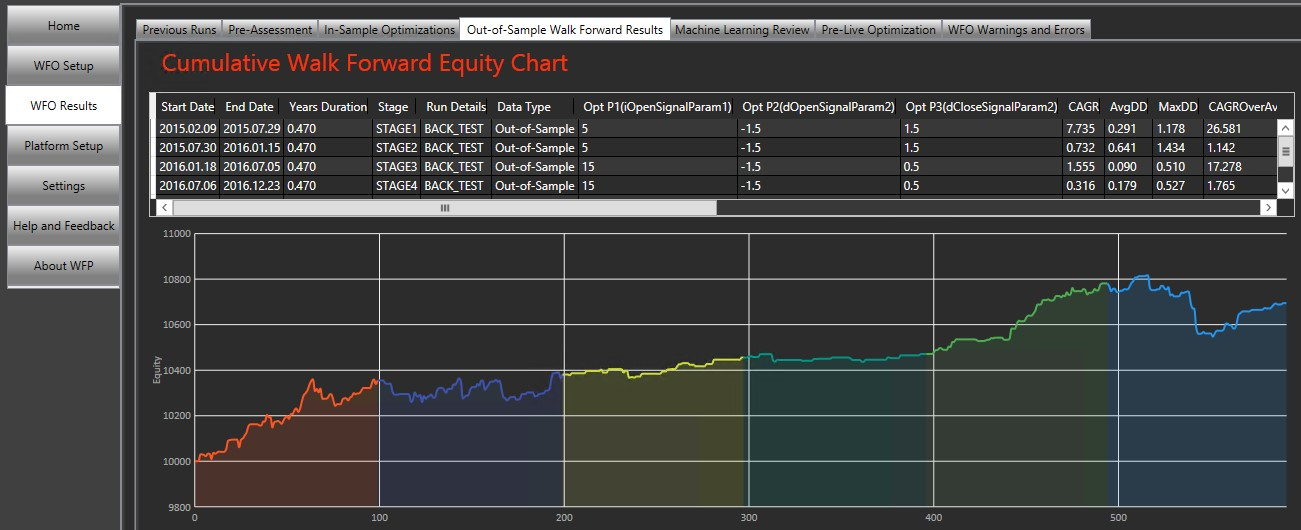The width and height of the screenshot is (1301, 530).
Task: Click the horizontal scrollbar left arrow
Action: (x=165, y=207)
